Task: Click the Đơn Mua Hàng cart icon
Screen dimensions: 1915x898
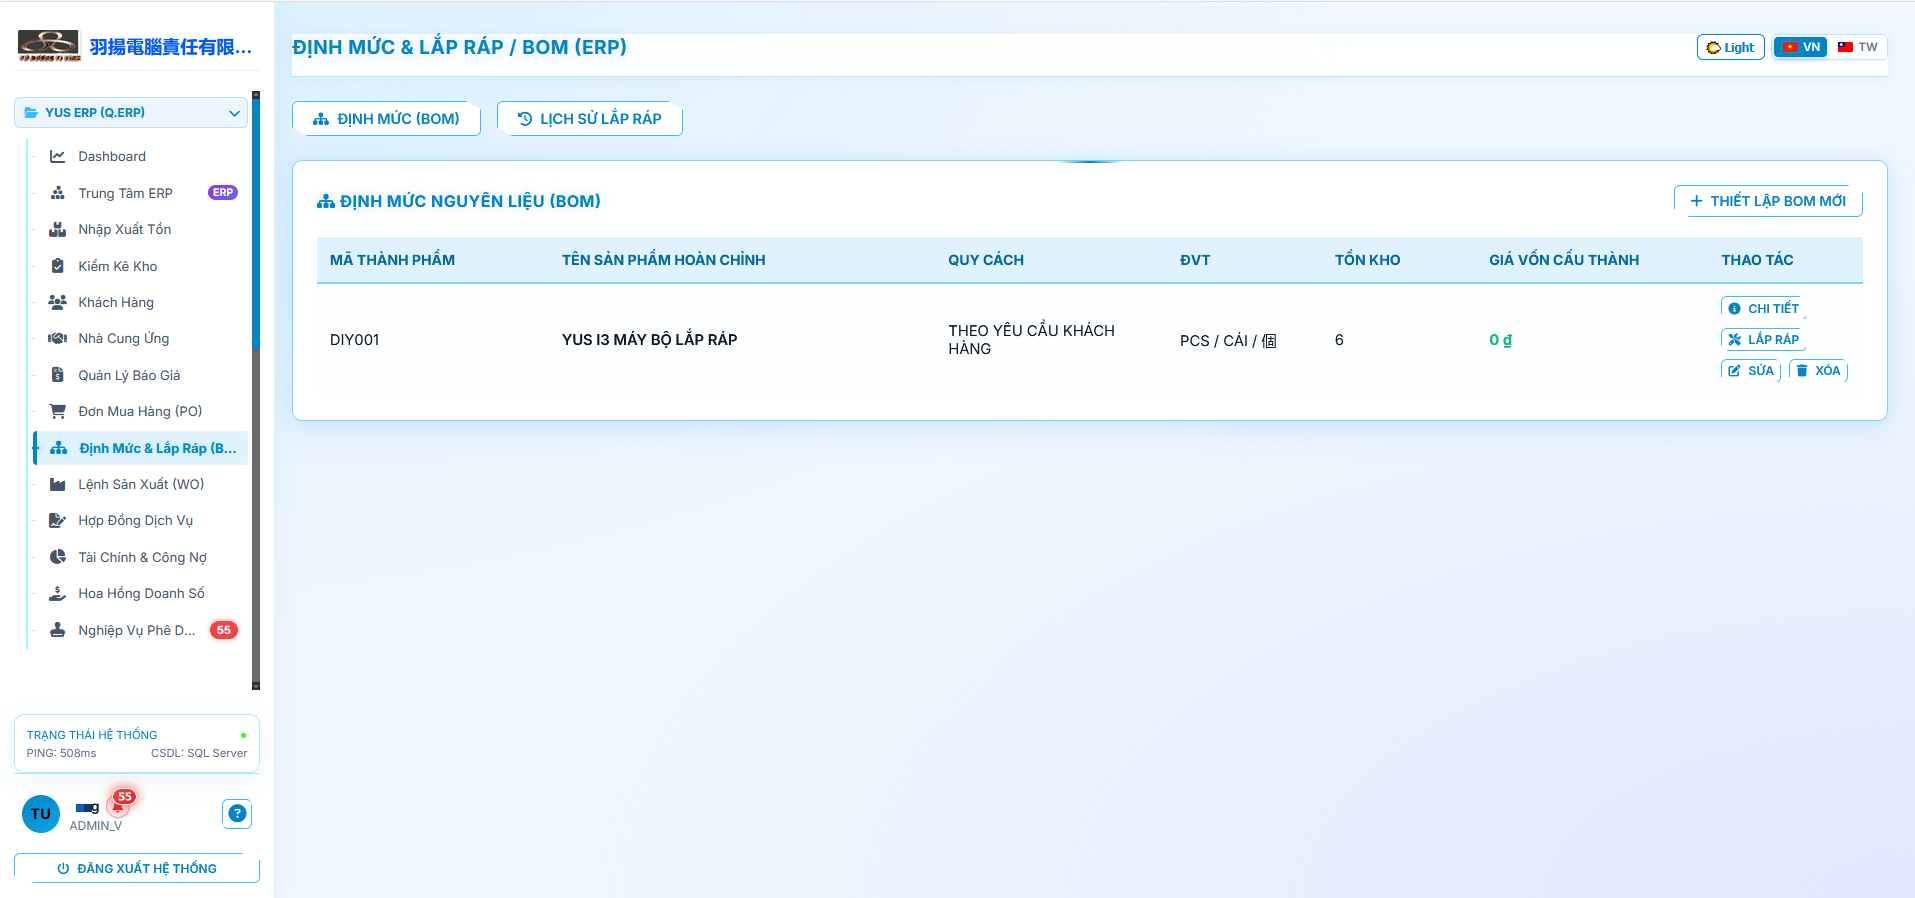Action: click(x=58, y=411)
